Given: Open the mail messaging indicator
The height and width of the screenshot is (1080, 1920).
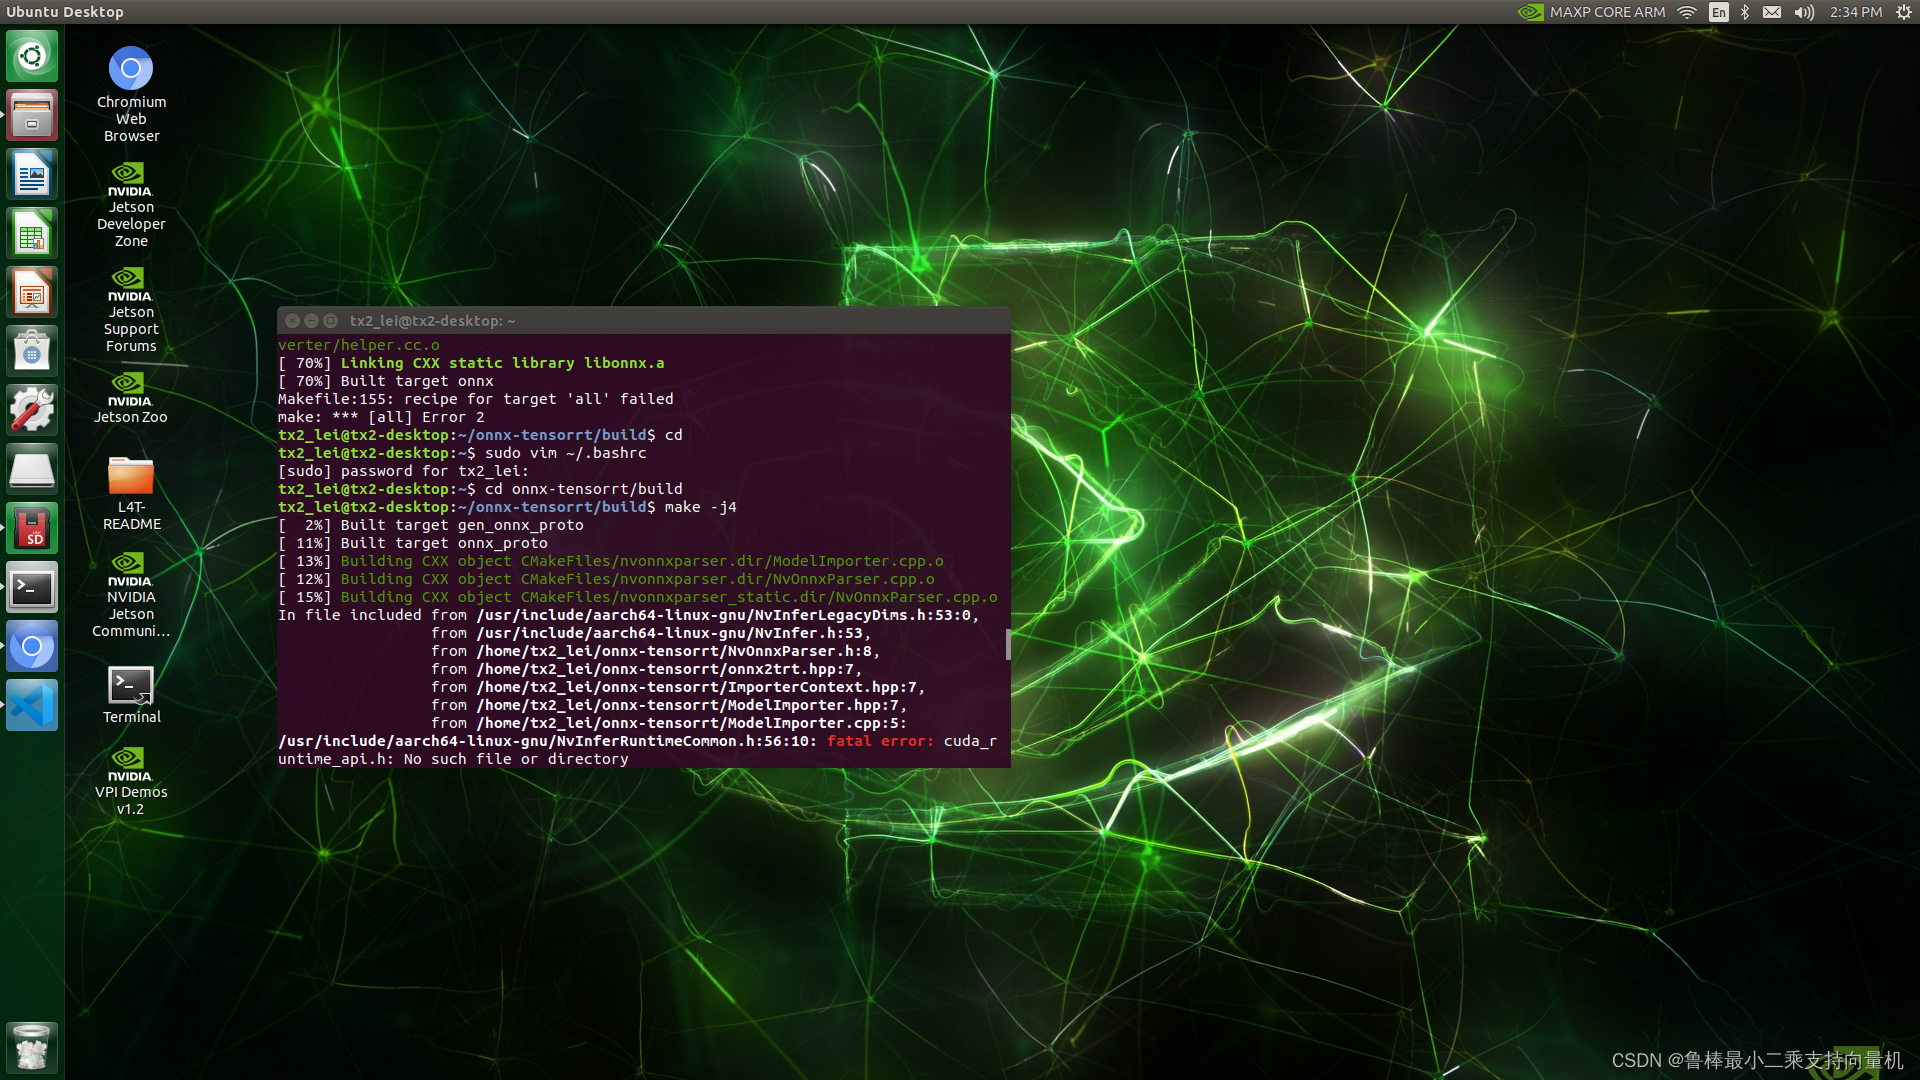Looking at the screenshot, I should [1772, 12].
